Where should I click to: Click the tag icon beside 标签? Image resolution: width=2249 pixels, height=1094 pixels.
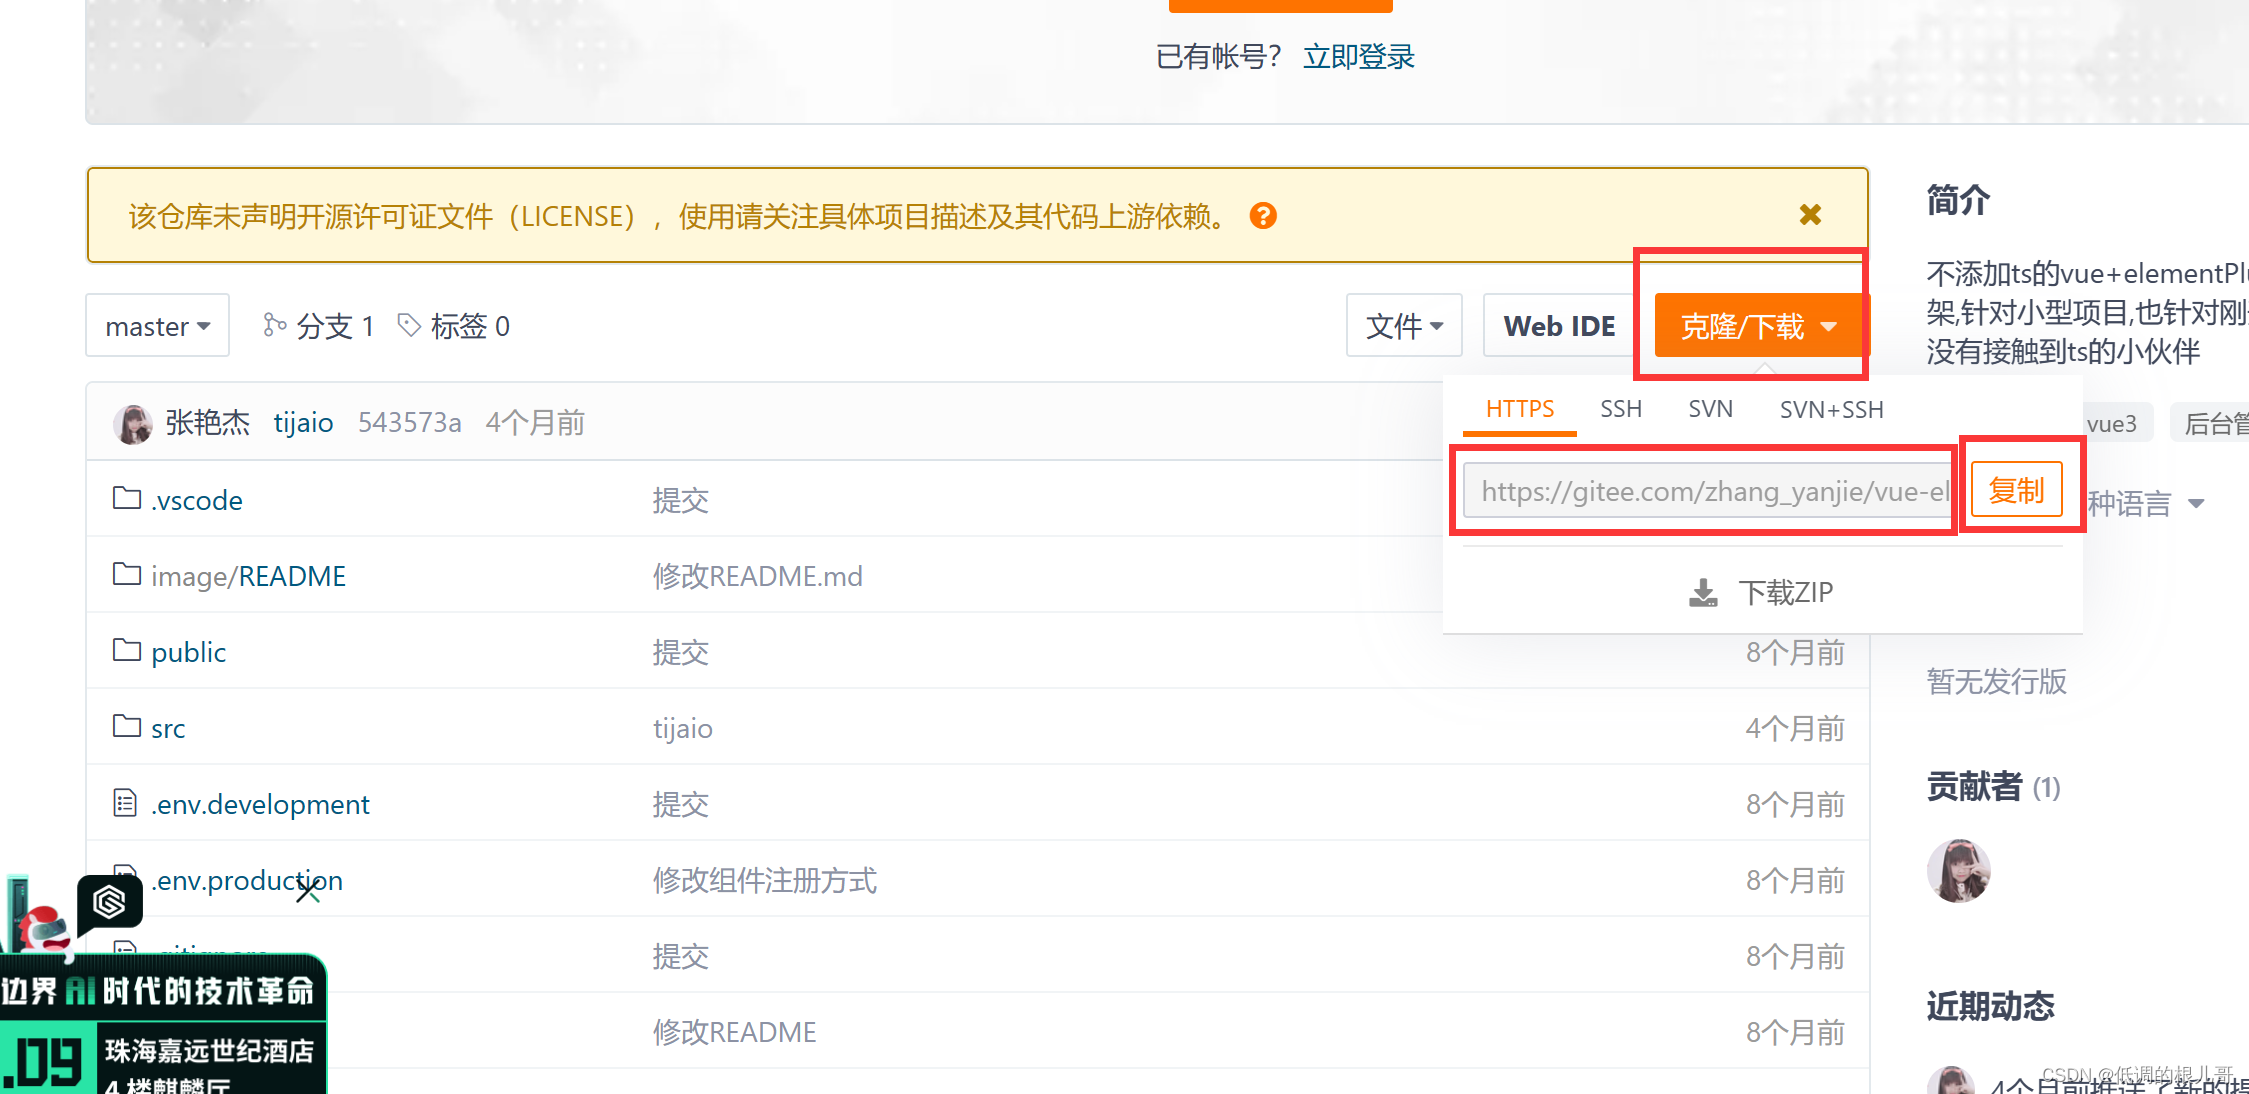[x=409, y=325]
